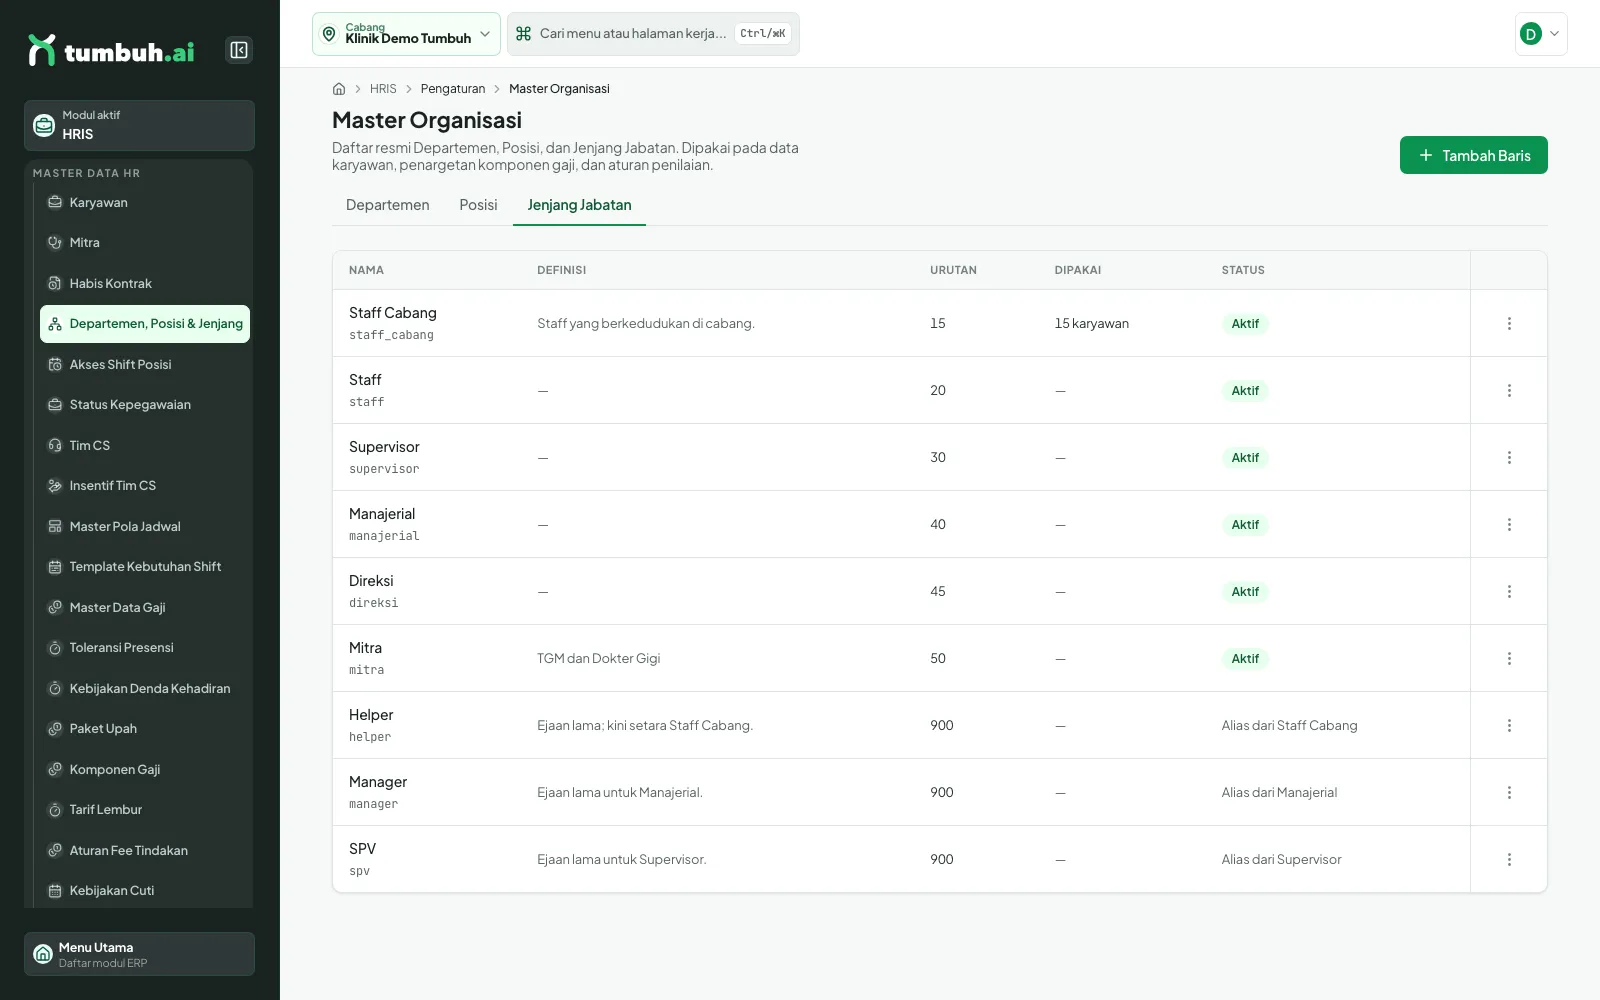Click the Mitra sidebar icon
Image resolution: width=1600 pixels, height=1000 pixels.
55,243
